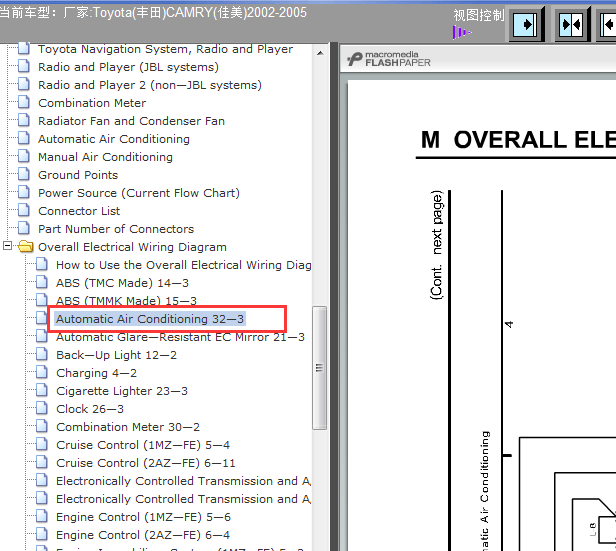
Task: Open Cigarette Lighter 23-3
Action: point(122,391)
